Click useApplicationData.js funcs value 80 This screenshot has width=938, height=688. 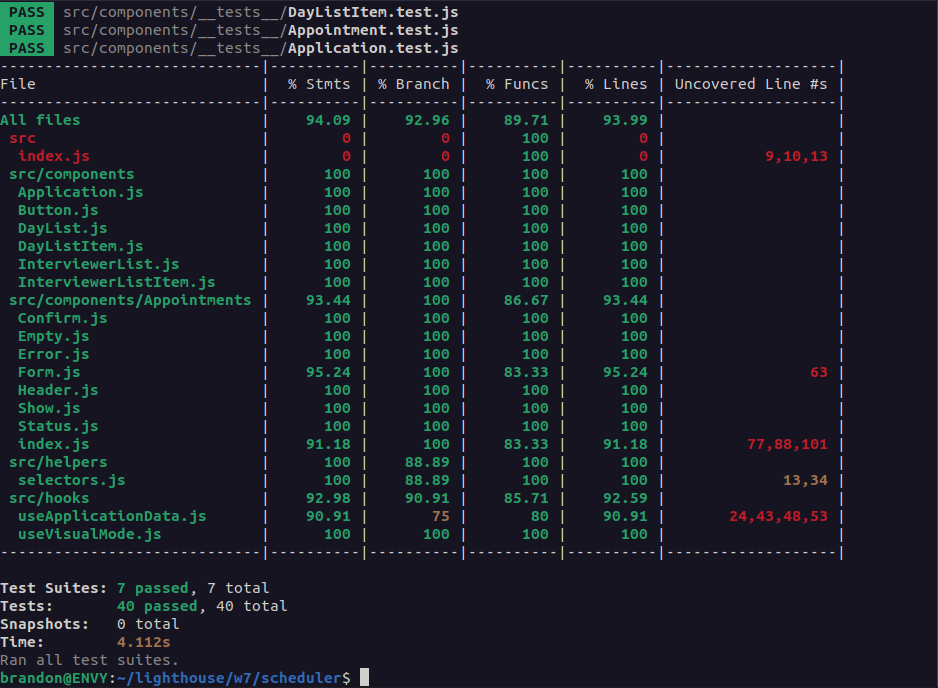tap(540, 516)
